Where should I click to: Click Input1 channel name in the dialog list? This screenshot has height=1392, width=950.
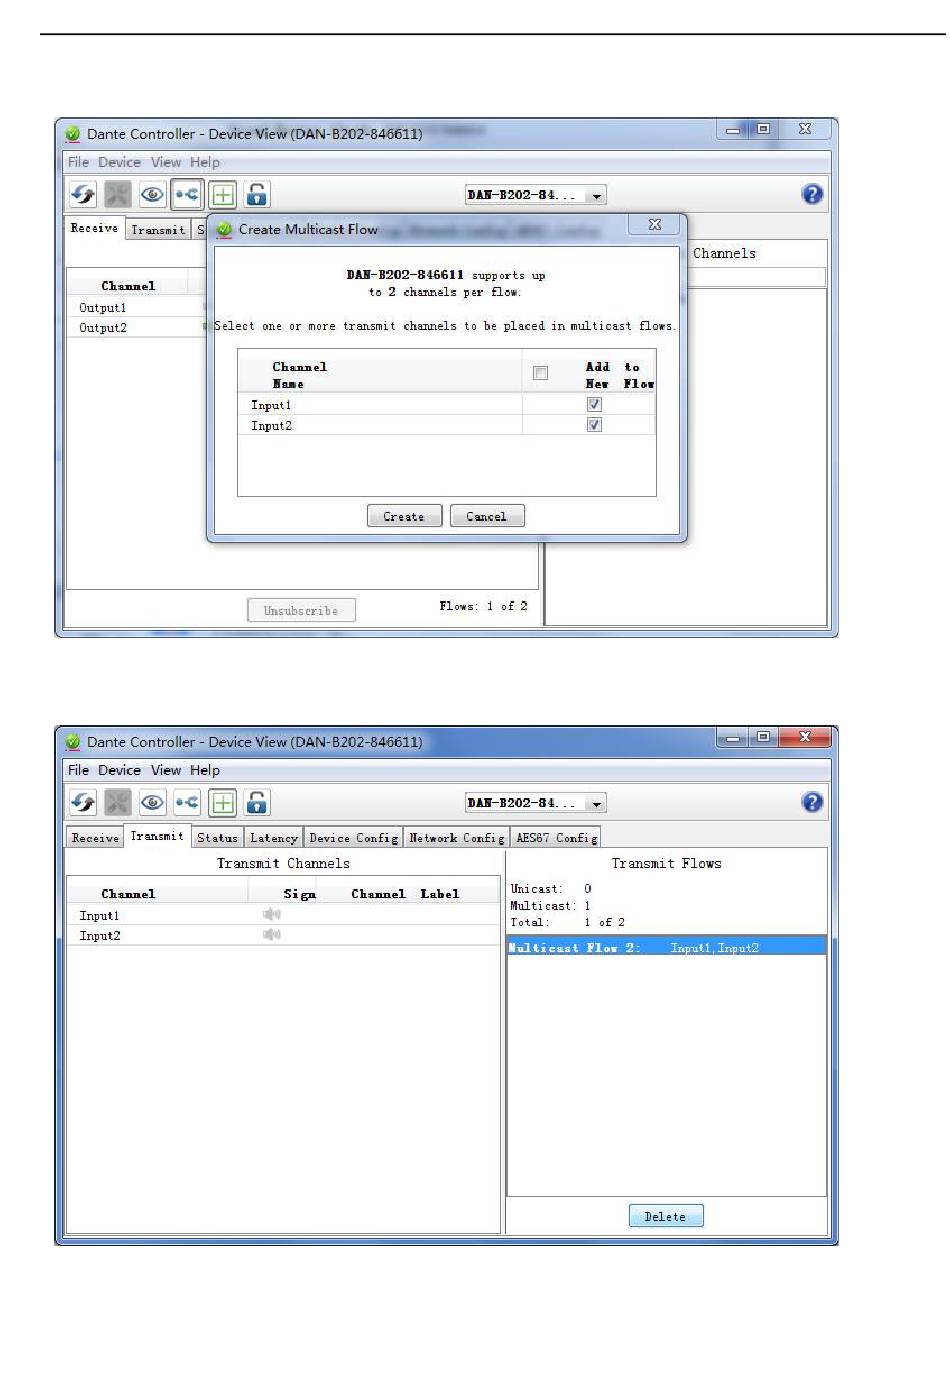tap(271, 405)
